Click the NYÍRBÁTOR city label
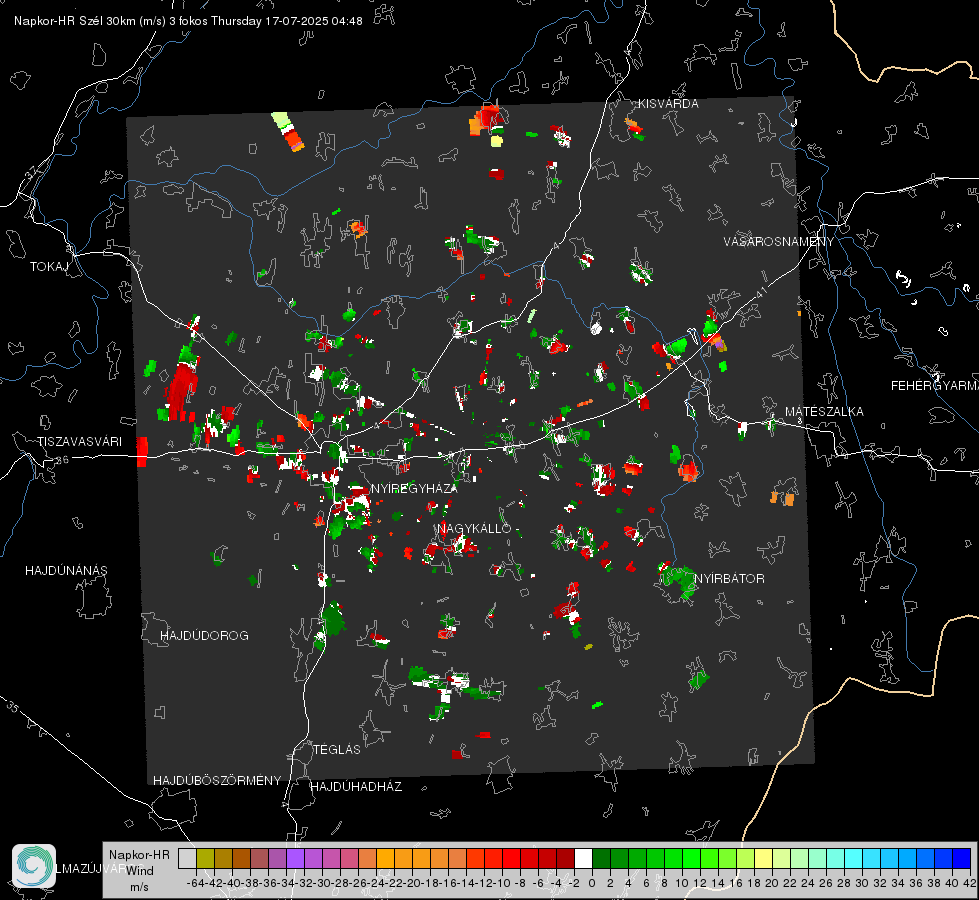The image size is (979, 900). tap(729, 578)
